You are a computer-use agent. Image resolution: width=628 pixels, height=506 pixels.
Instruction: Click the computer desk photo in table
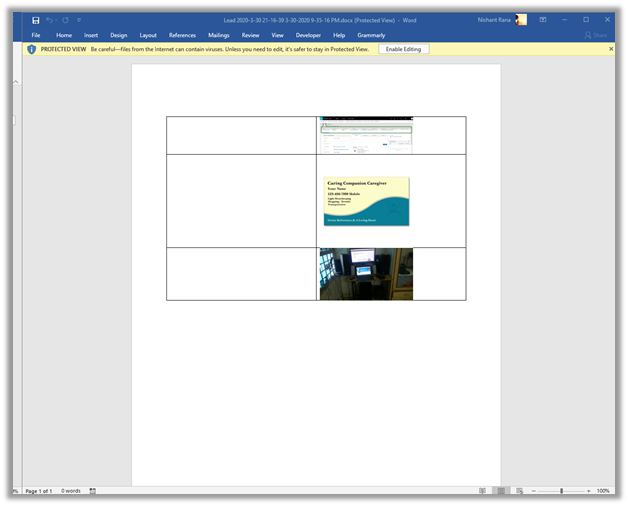pos(366,274)
